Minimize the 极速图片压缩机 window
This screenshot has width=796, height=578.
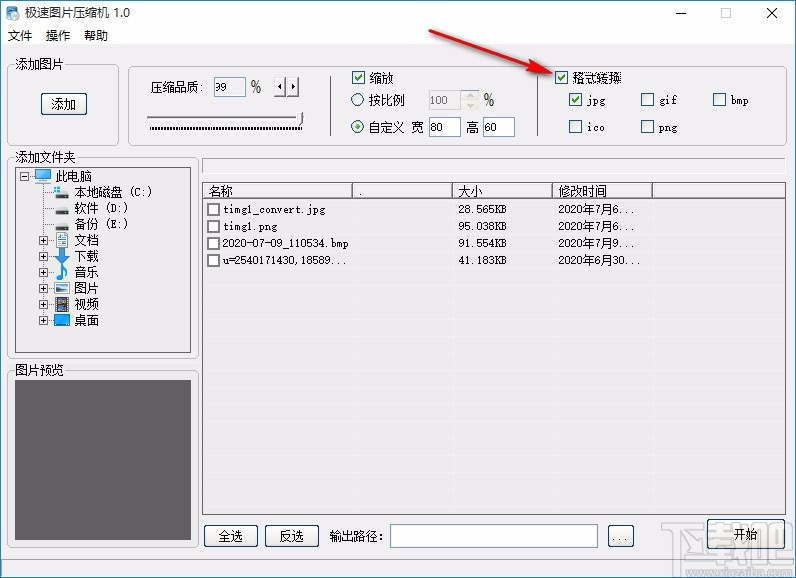point(681,13)
